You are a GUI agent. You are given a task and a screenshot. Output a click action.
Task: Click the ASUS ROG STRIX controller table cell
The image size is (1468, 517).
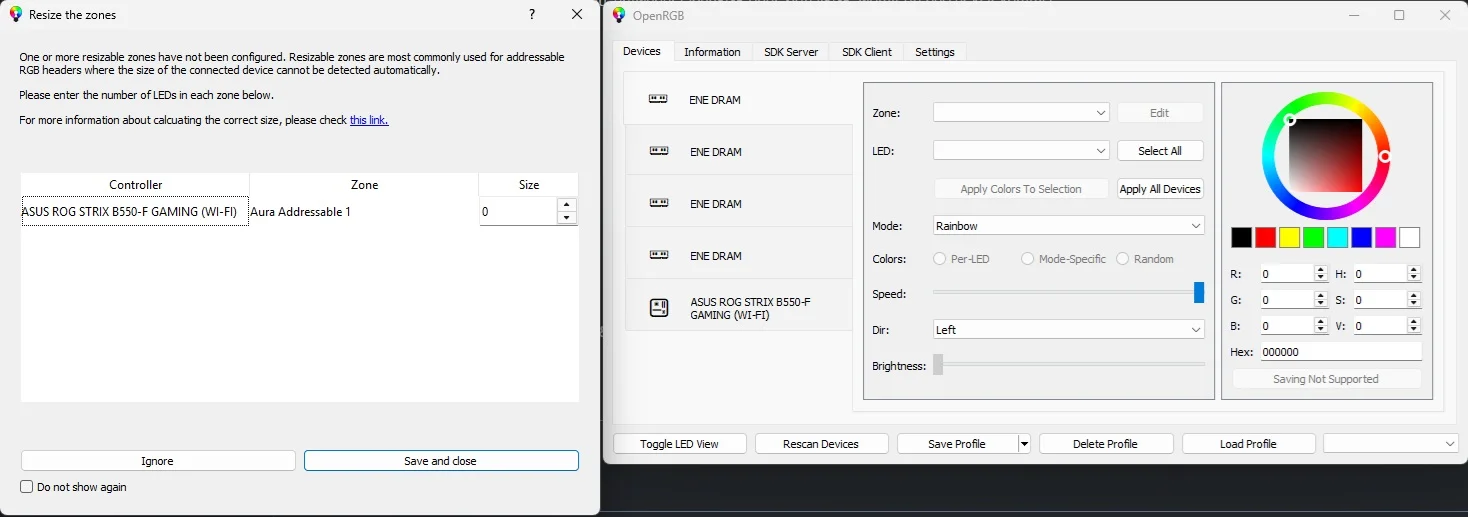135,212
